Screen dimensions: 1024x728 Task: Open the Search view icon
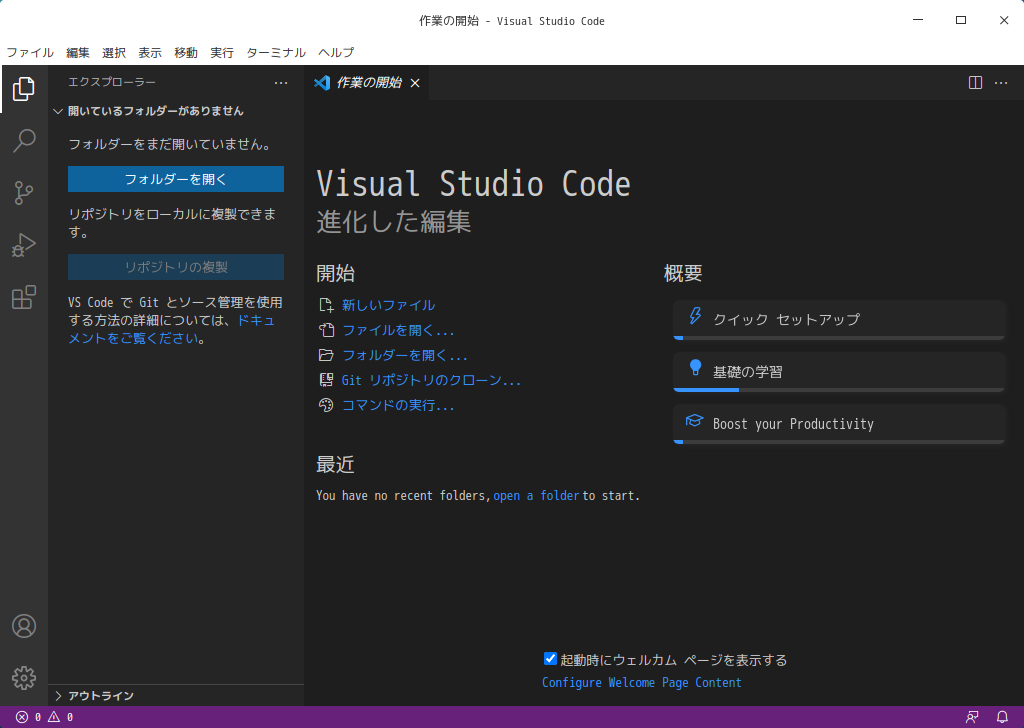pos(24,140)
